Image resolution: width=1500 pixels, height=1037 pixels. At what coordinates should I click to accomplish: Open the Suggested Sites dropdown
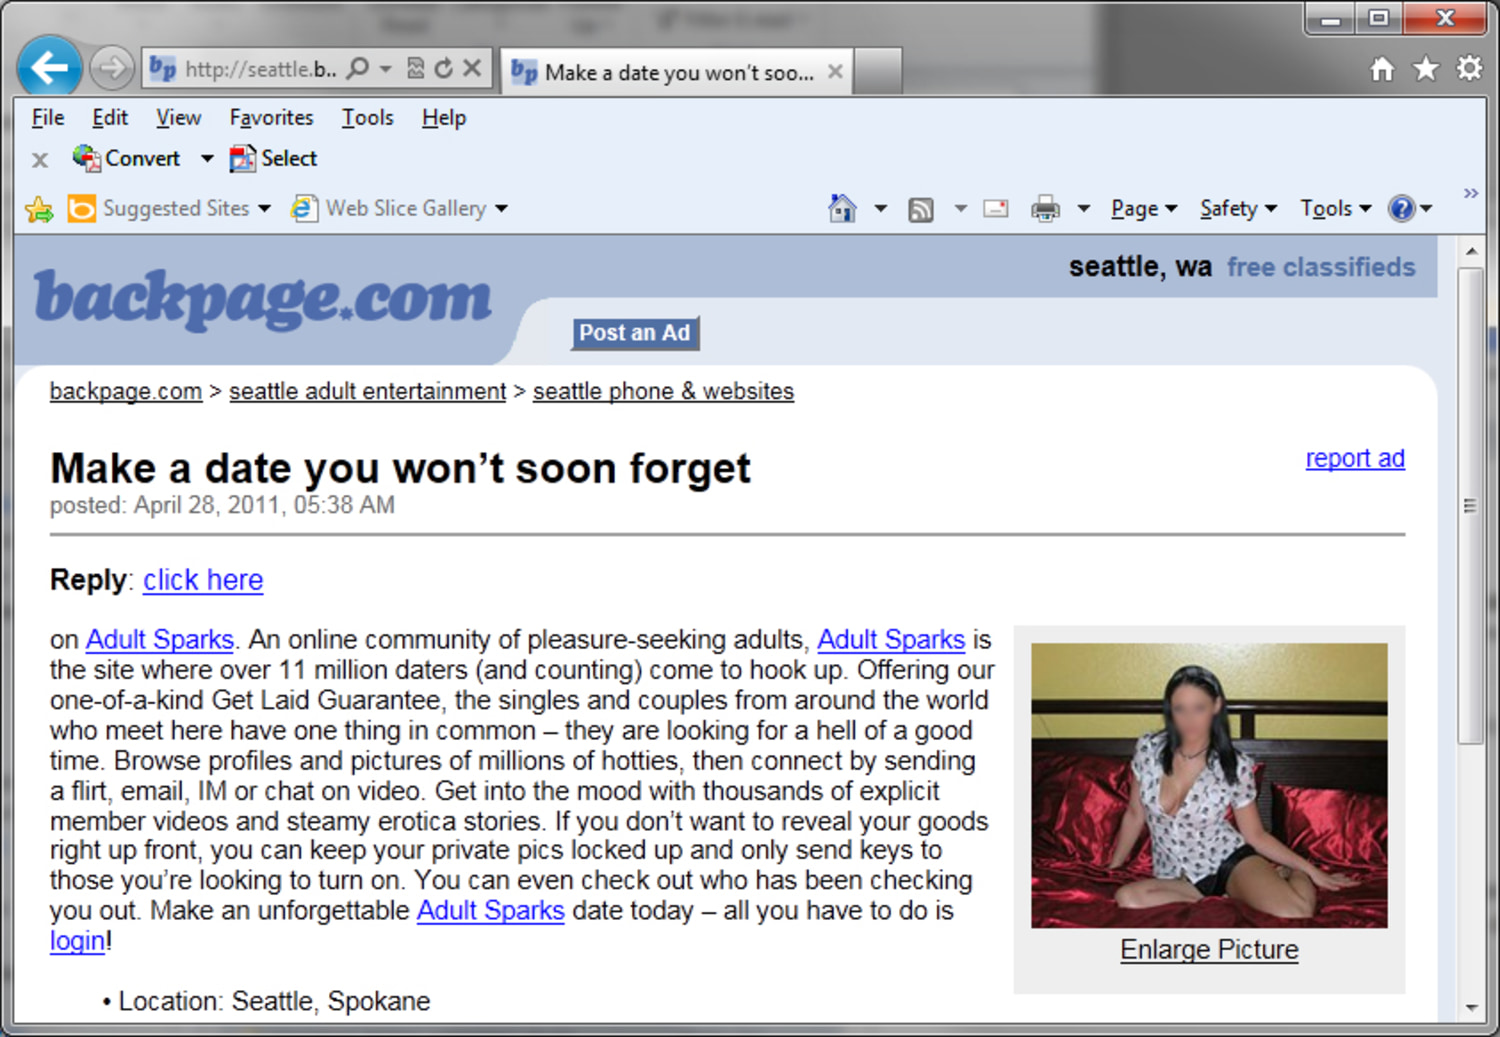[x=169, y=208]
